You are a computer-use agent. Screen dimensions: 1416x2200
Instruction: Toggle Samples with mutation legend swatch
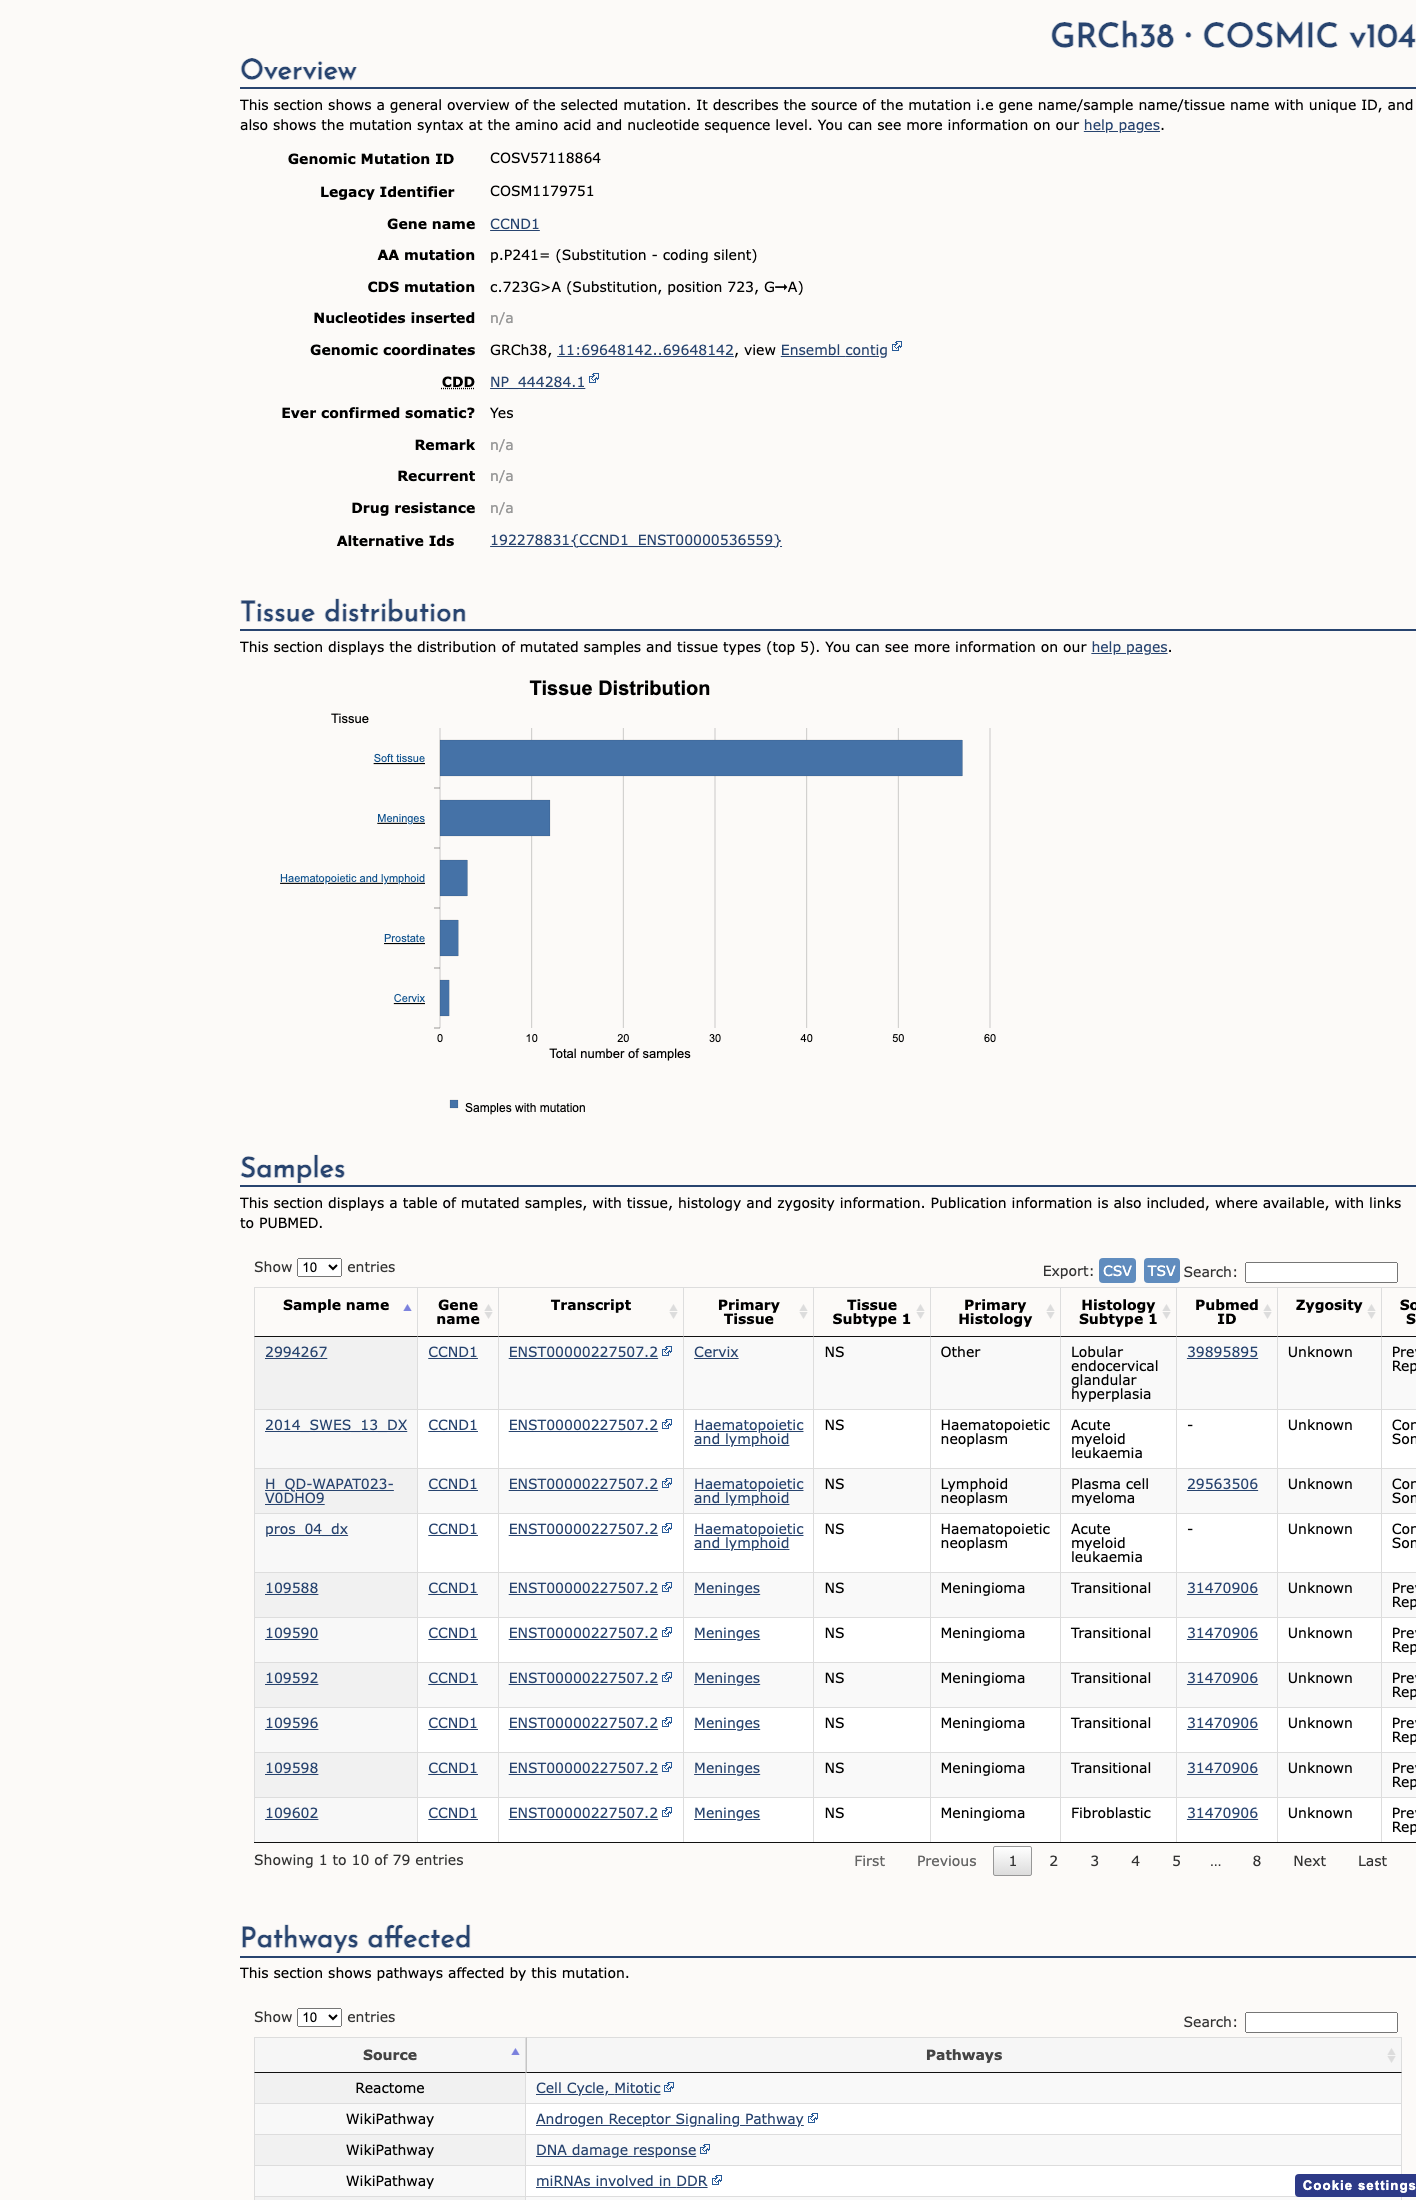(454, 1105)
